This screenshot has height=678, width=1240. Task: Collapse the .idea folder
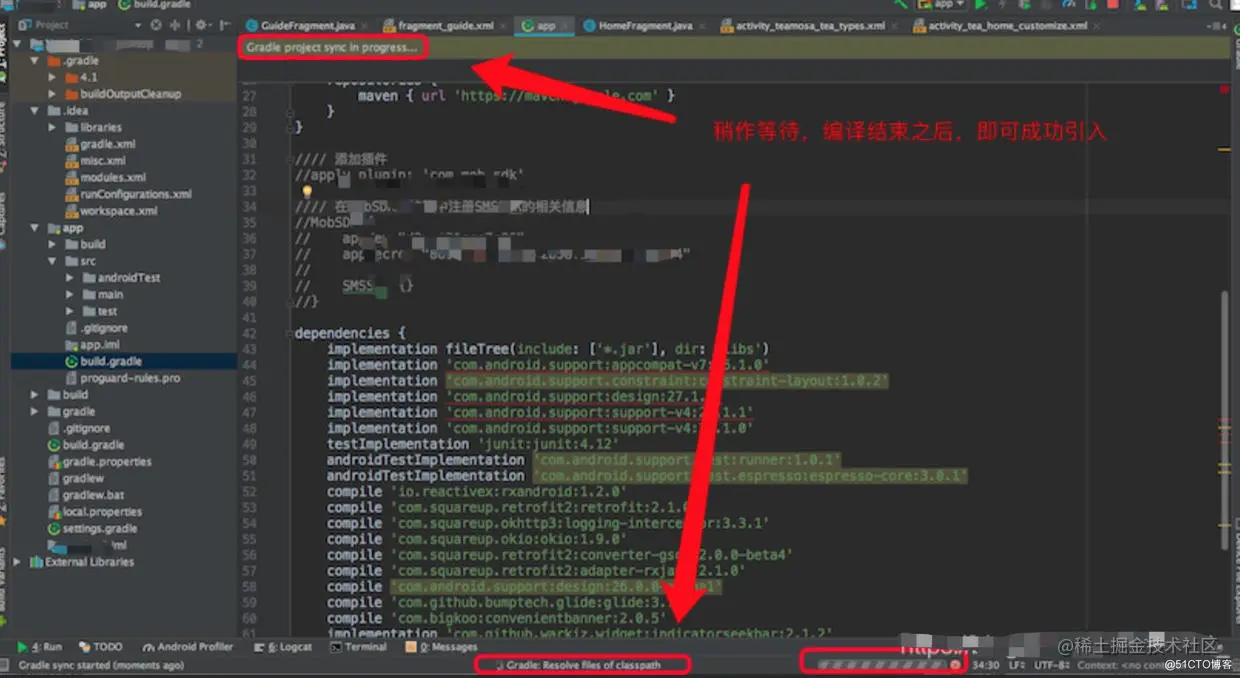[x=36, y=111]
